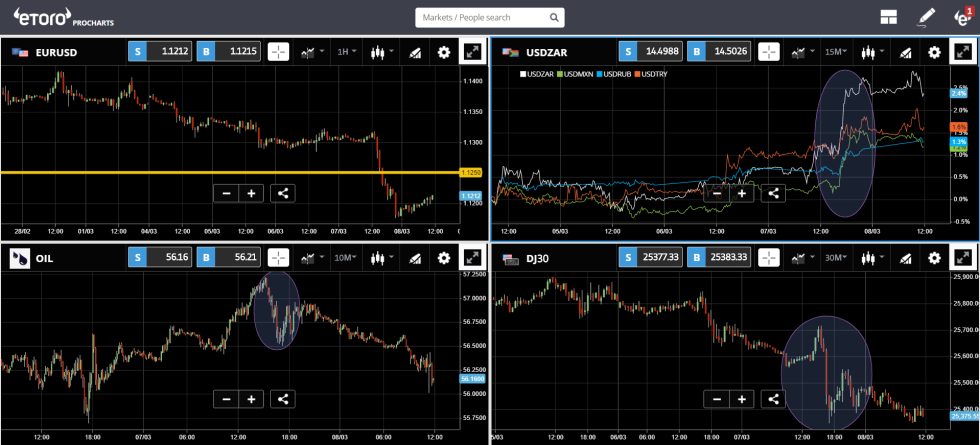This screenshot has width=980, height=445.
Task: Zoom in on the EURUSD chart
Action: click(251, 194)
